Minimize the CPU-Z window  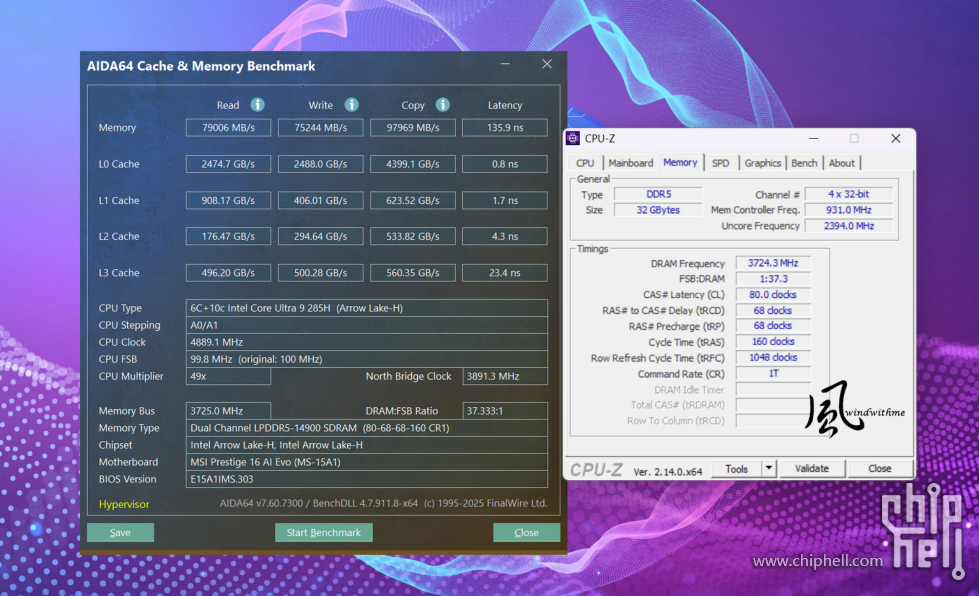point(813,138)
